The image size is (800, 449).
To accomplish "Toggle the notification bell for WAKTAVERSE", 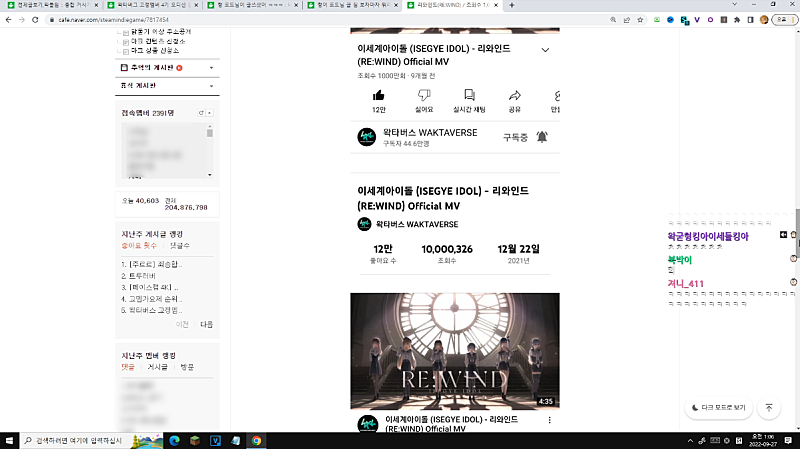I will [542, 137].
